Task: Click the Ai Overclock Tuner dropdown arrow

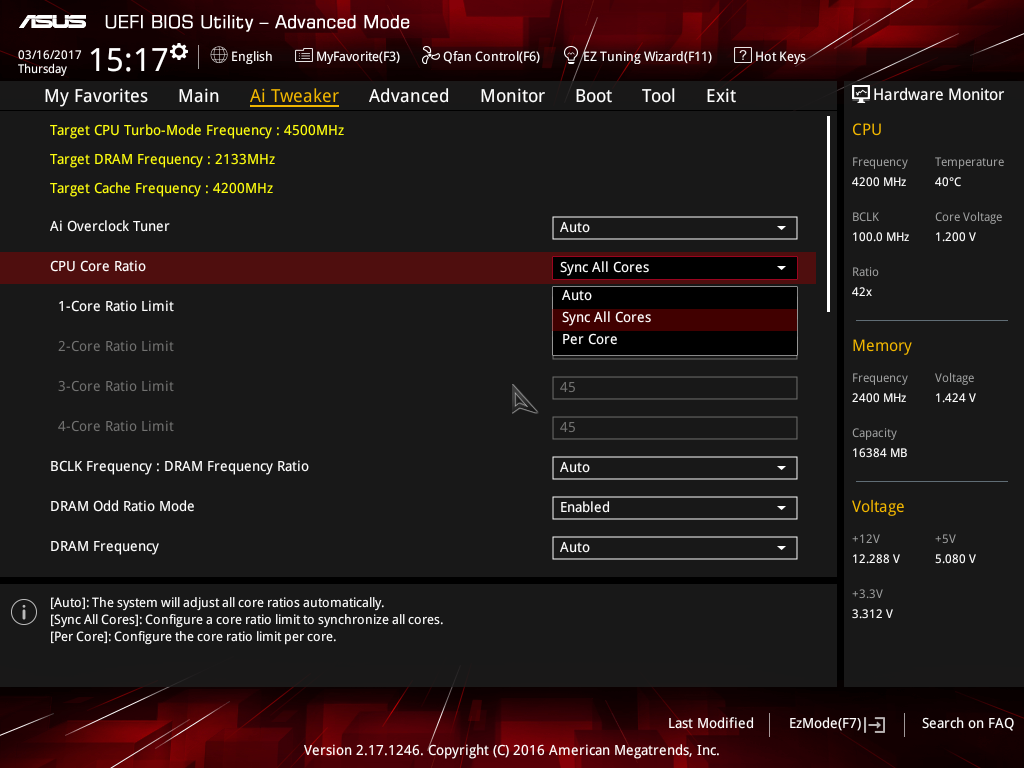Action: 781,228
